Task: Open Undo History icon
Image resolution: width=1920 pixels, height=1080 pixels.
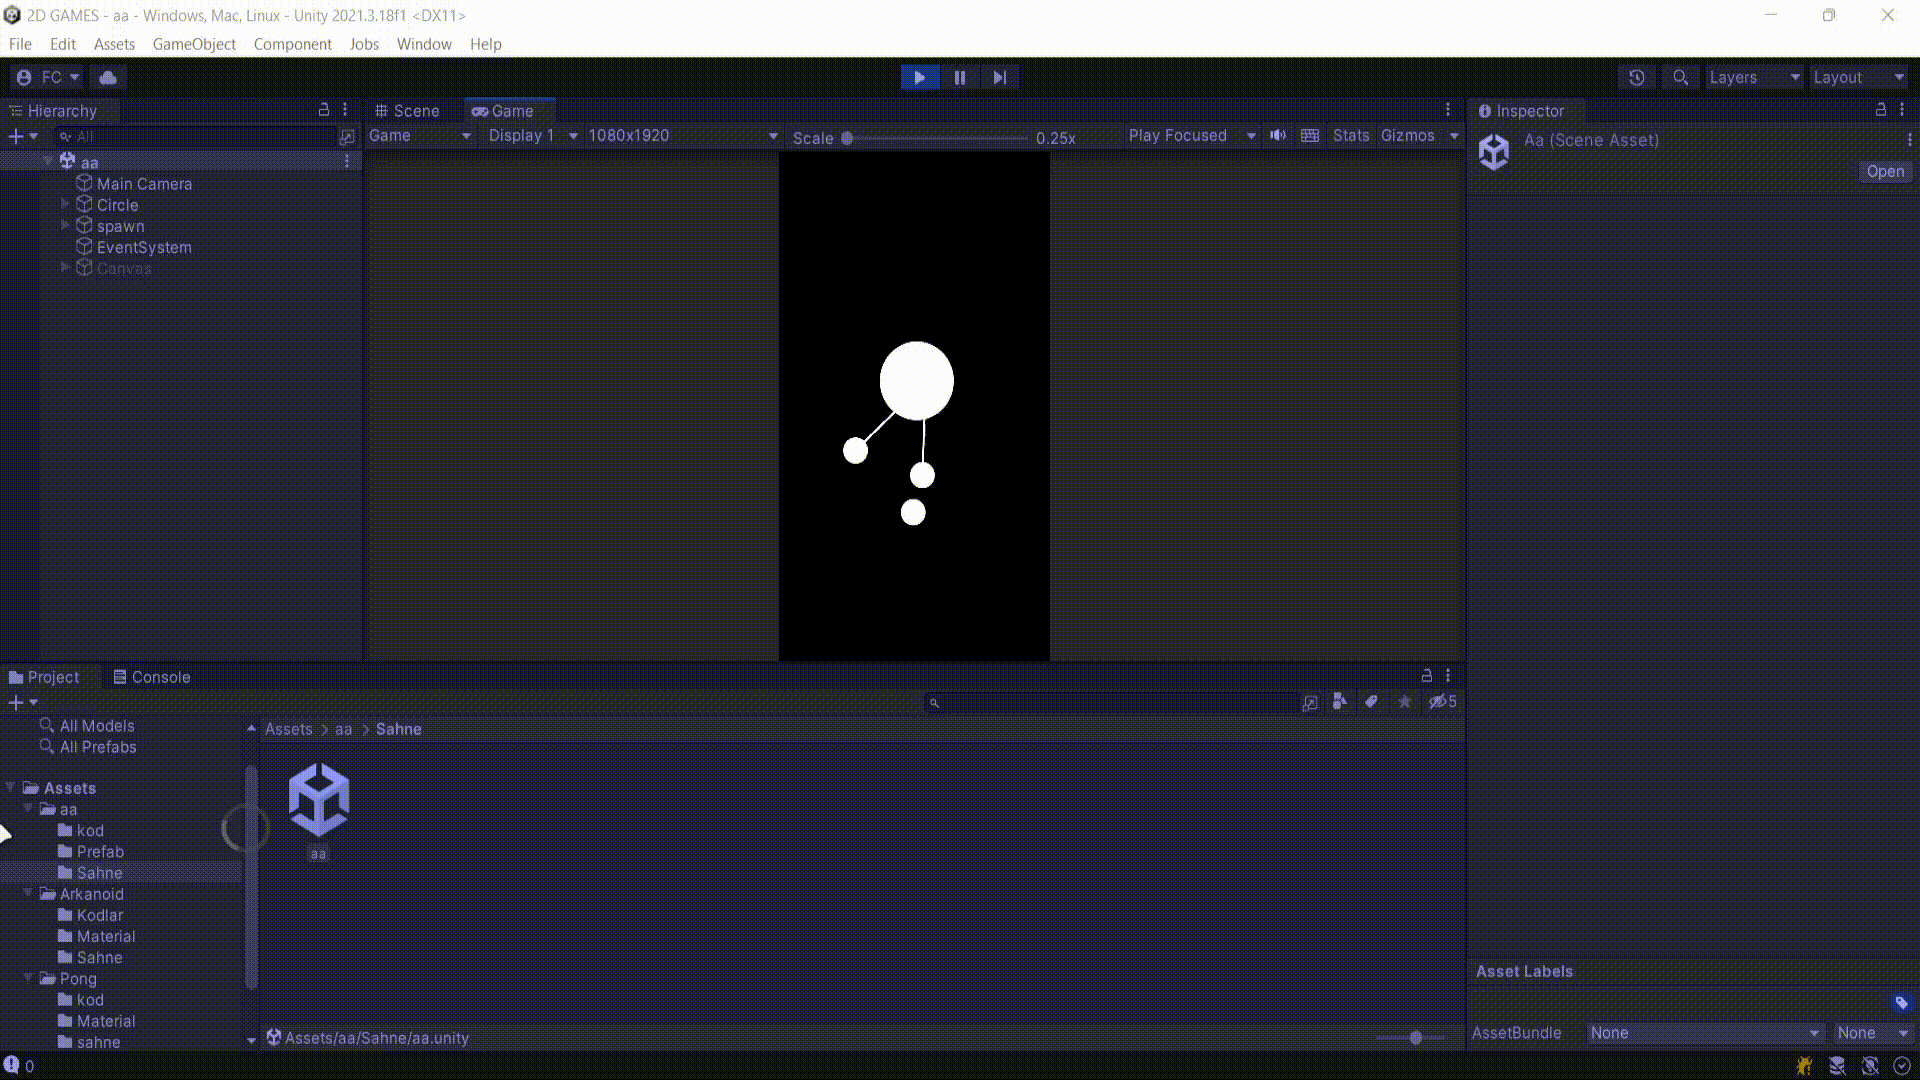Action: (x=1637, y=77)
